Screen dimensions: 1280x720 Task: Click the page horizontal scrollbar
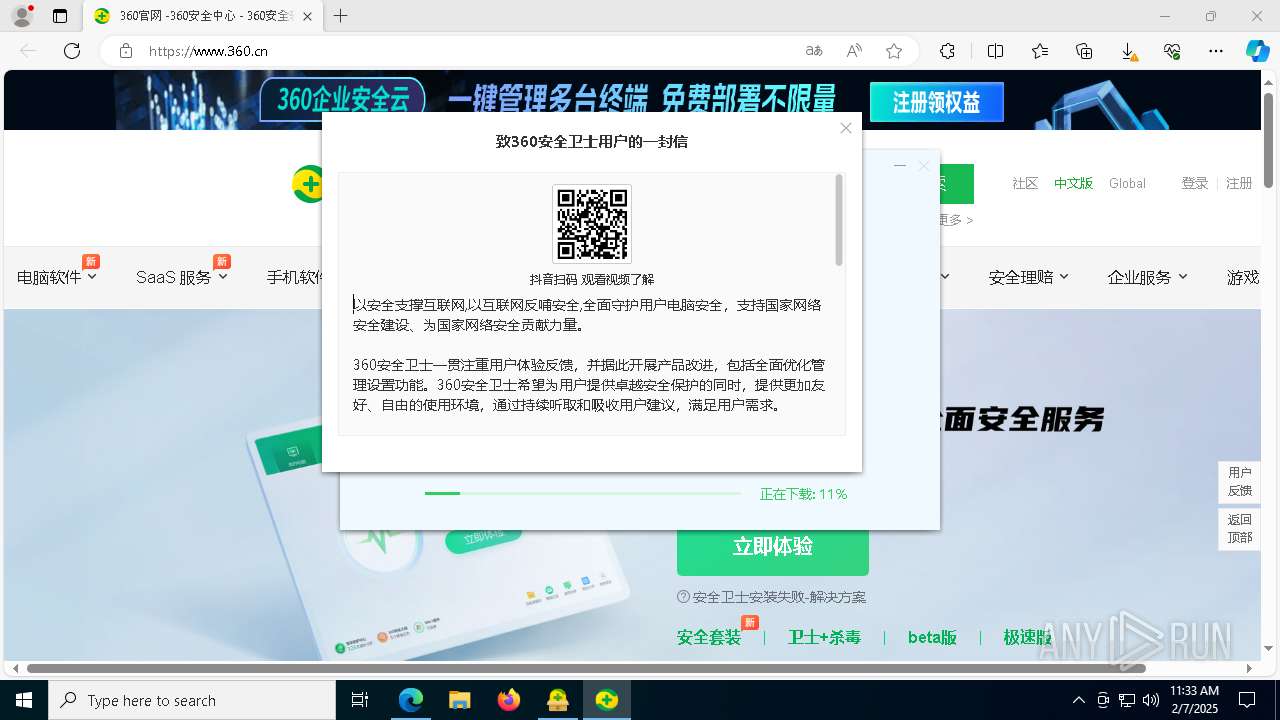pyautogui.click(x=586, y=668)
